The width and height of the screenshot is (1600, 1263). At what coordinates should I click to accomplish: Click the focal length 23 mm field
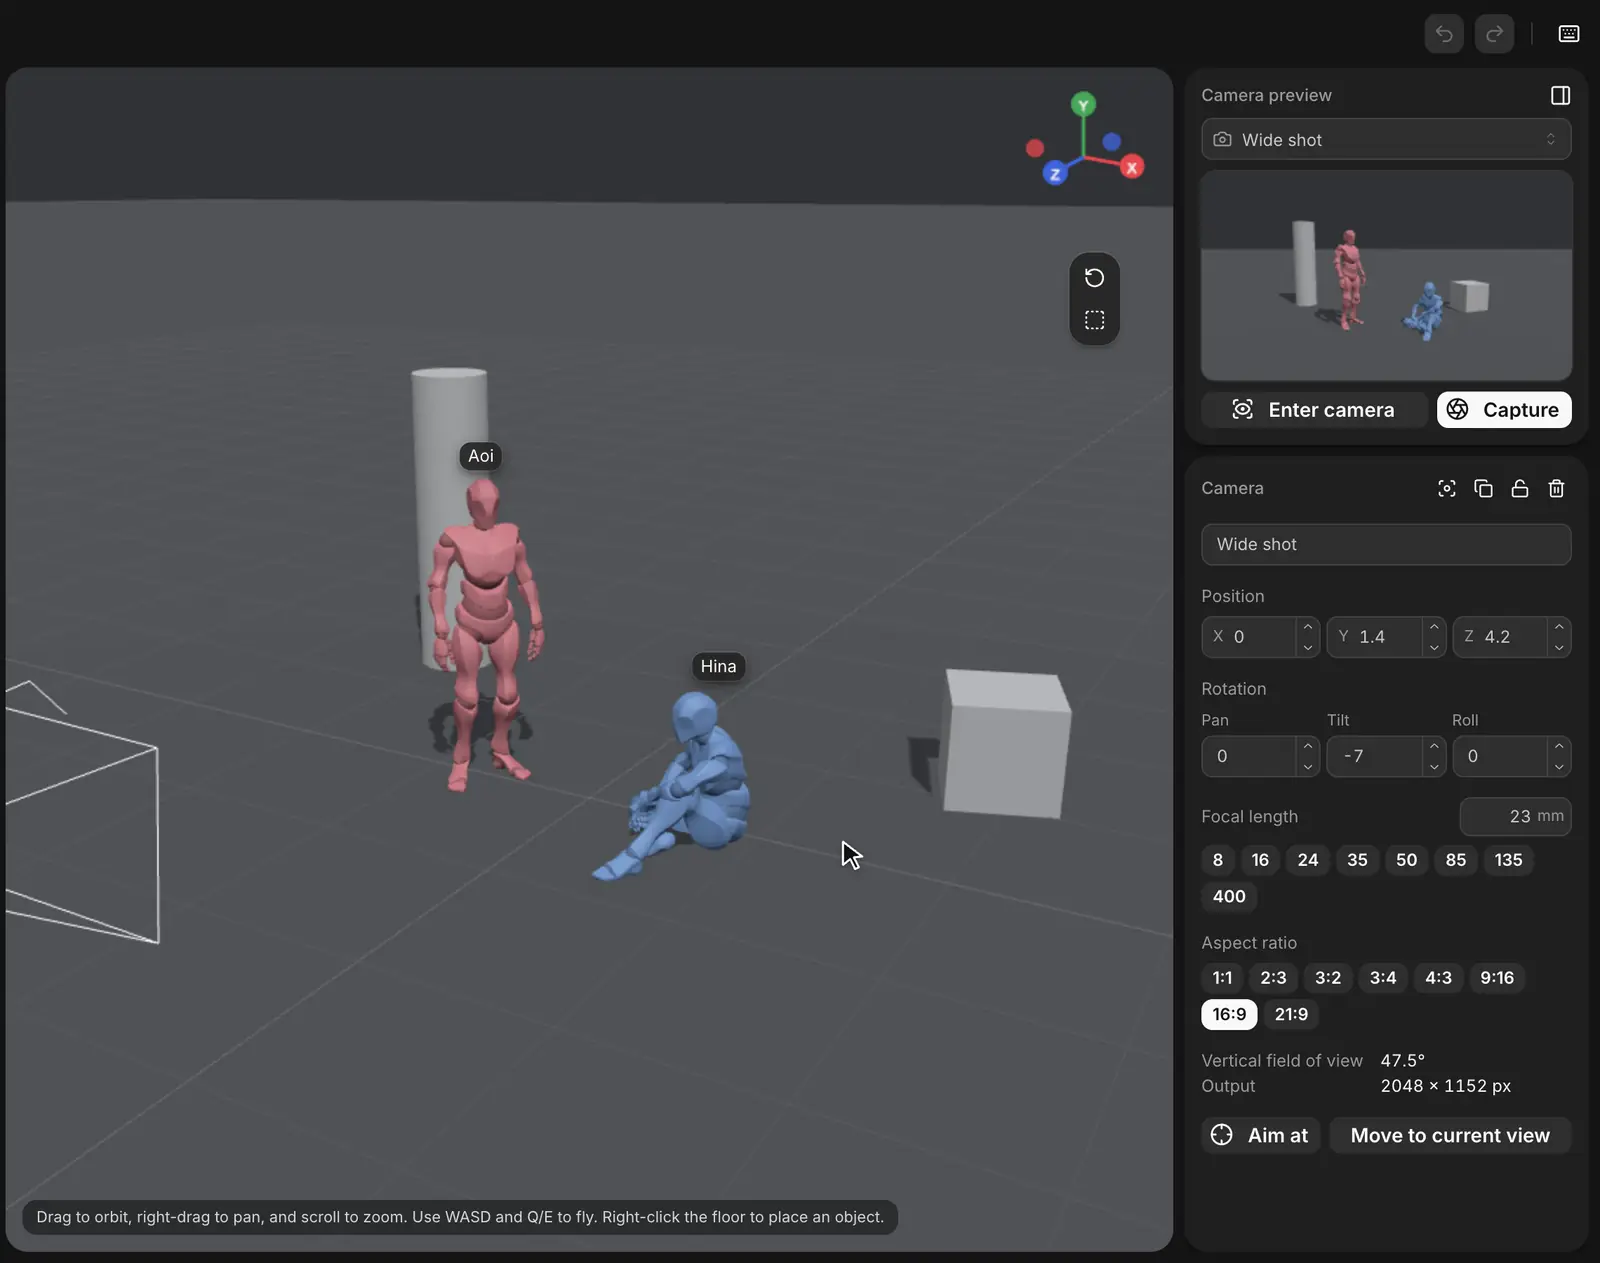click(x=1515, y=816)
